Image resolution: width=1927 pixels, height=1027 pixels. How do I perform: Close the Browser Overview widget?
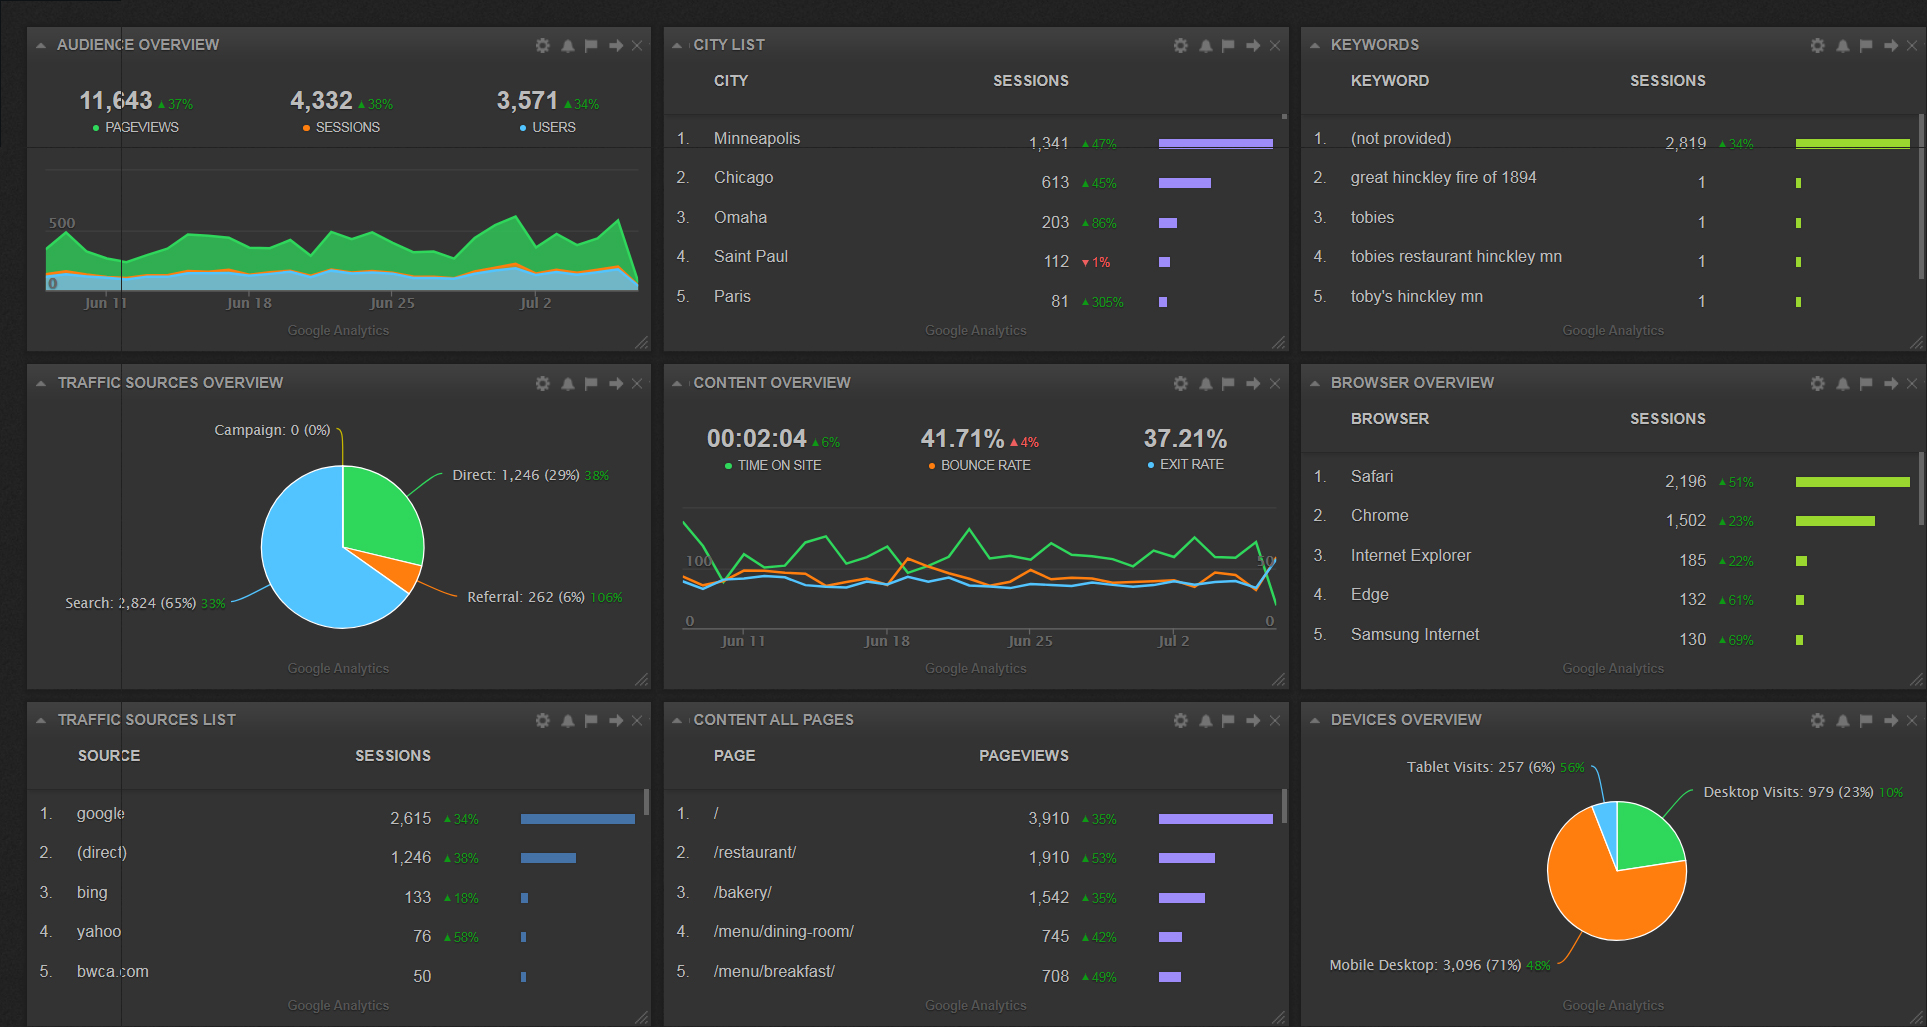pos(1911,384)
